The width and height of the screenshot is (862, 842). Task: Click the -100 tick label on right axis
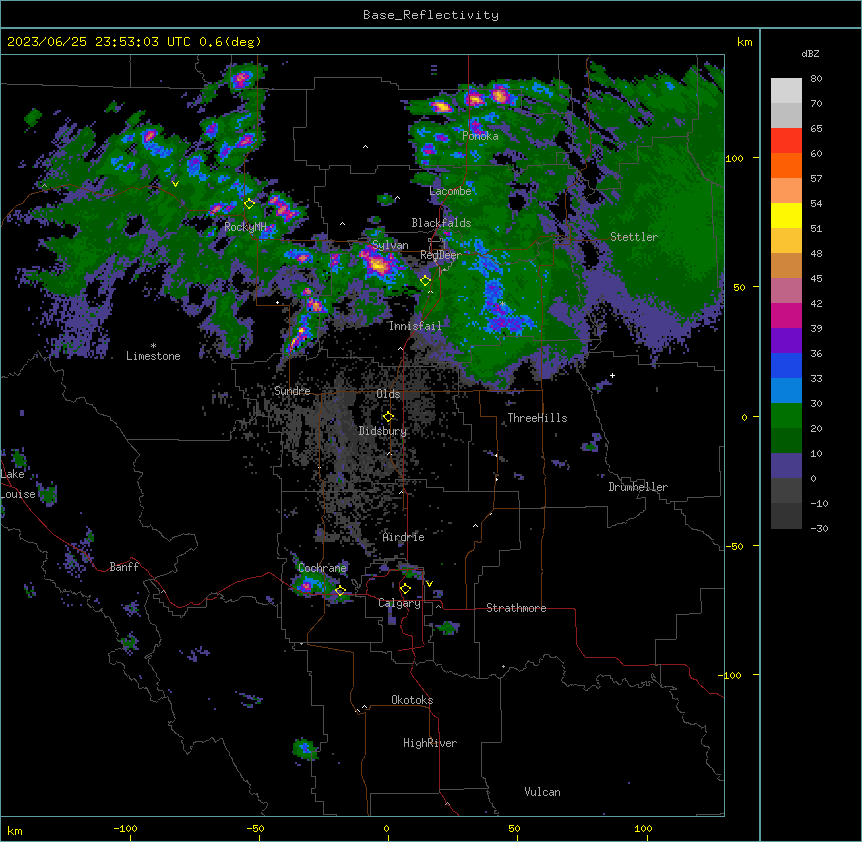pos(731,675)
